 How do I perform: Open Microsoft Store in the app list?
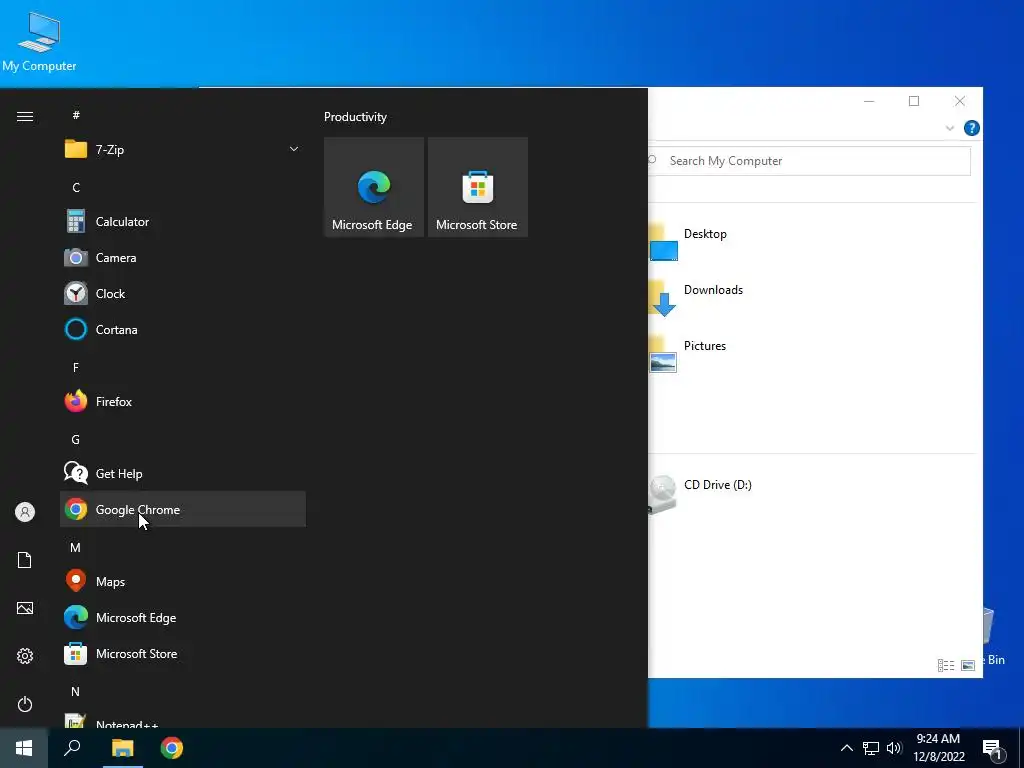coord(183,653)
